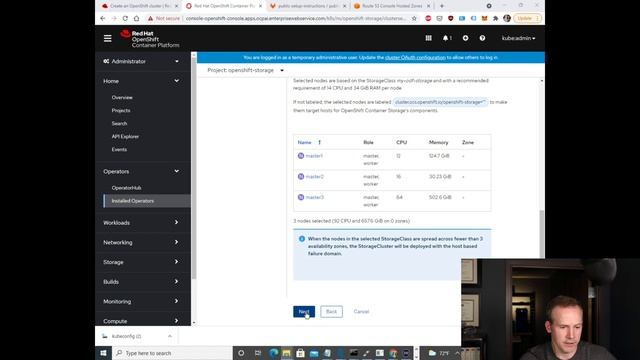Screen dimensions: 640x360
Task: Click the Back button
Action: click(x=331, y=311)
